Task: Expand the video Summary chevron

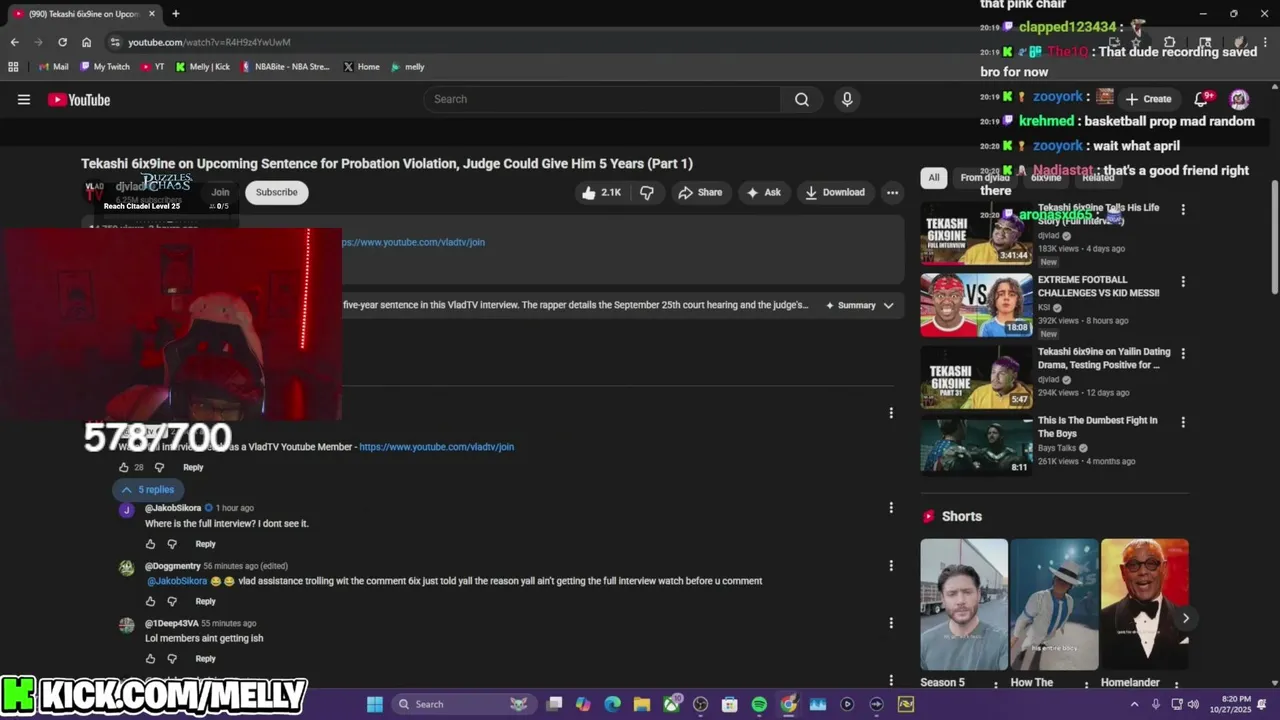Action: pos(888,305)
